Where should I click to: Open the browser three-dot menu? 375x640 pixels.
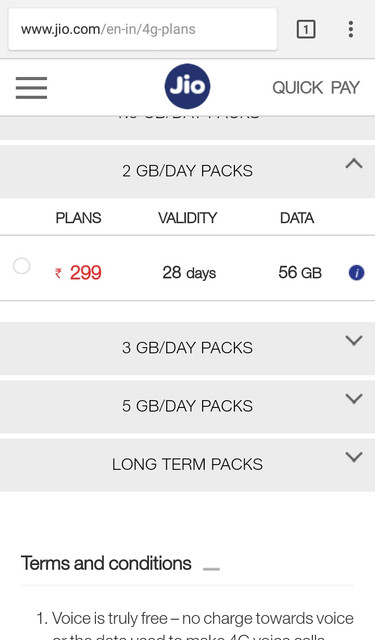(x=351, y=29)
